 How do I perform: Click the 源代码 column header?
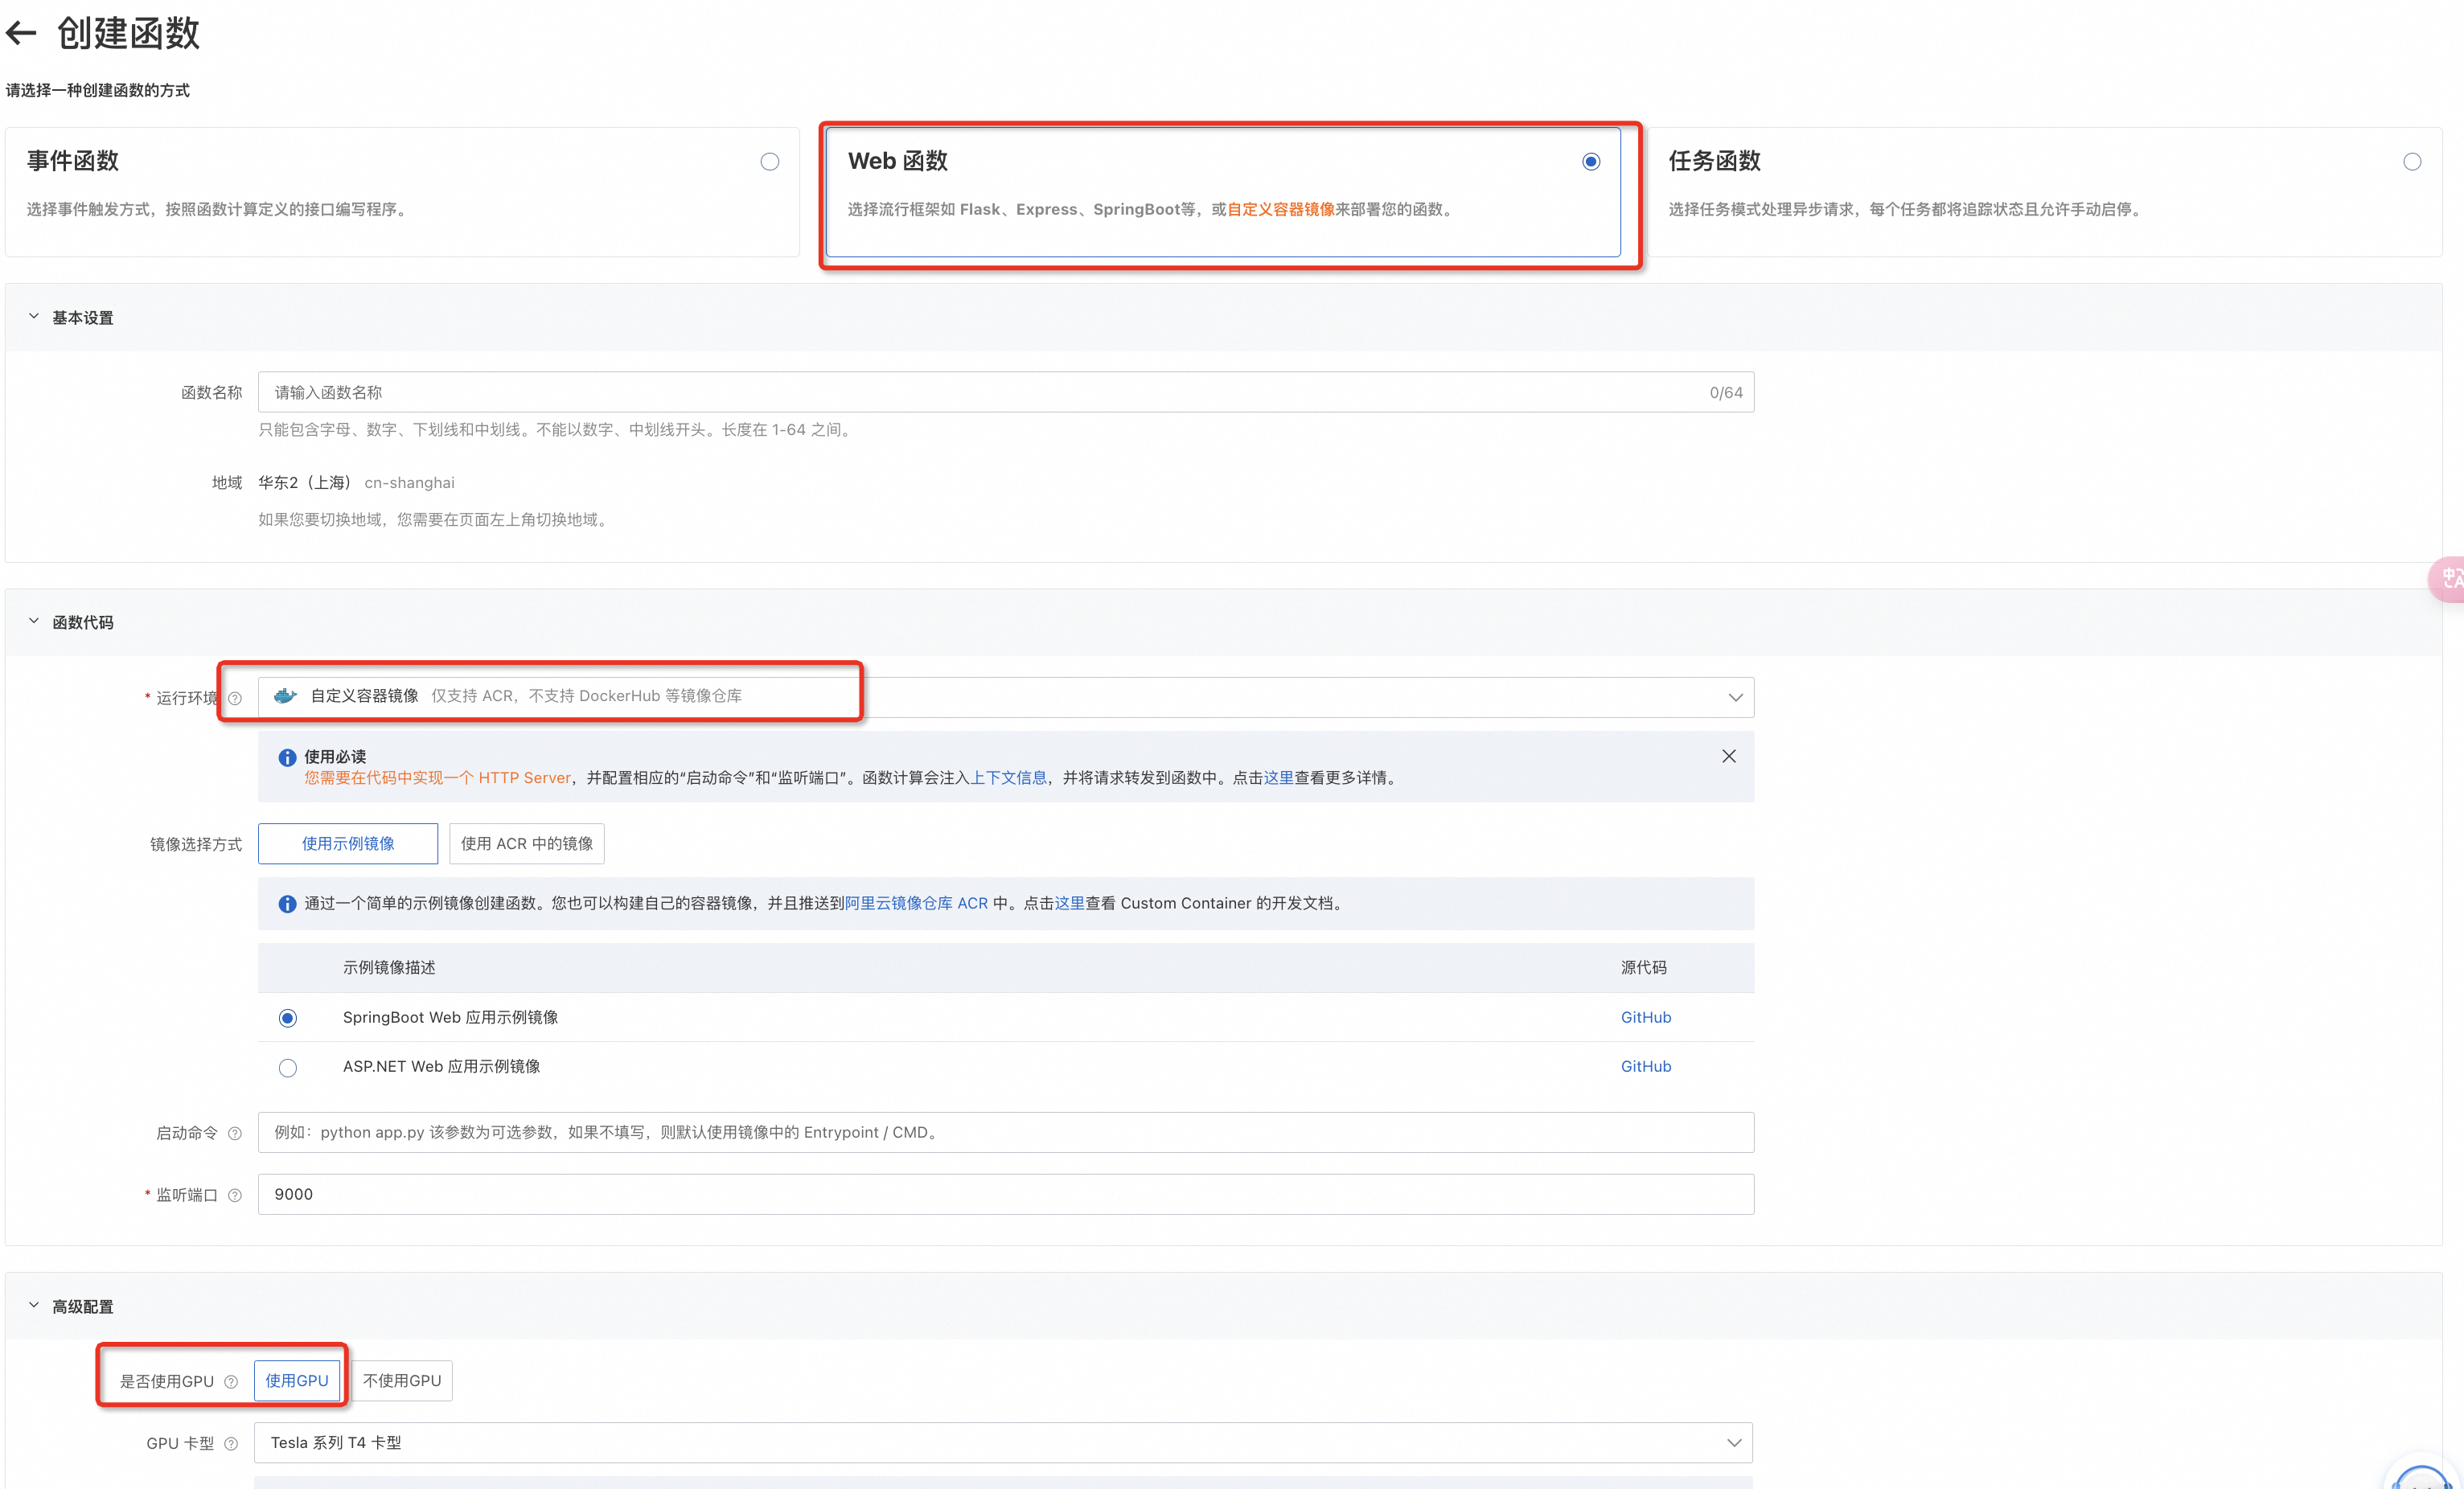(1644, 967)
